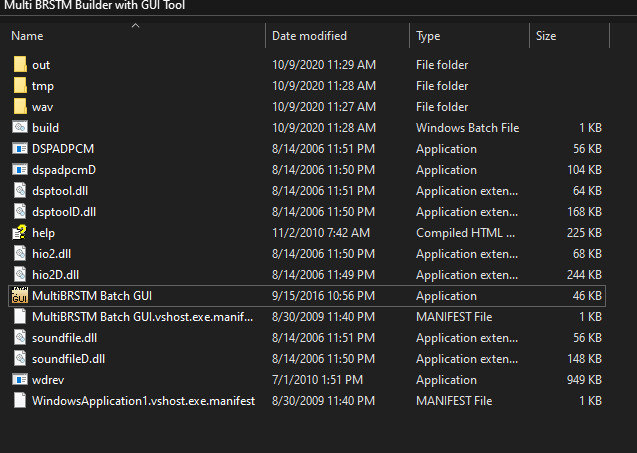Toggle sort direction arrow above Name
Image resolution: width=637 pixels, height=453 pixels.
click(x=135, y=26)
